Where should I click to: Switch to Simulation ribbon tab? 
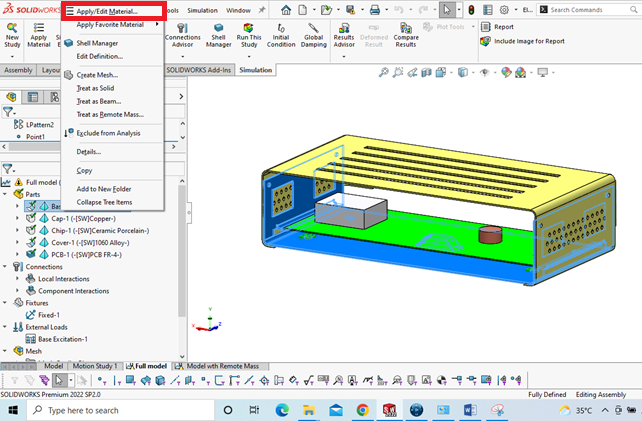pyautogui.click(x=255, y=70)
